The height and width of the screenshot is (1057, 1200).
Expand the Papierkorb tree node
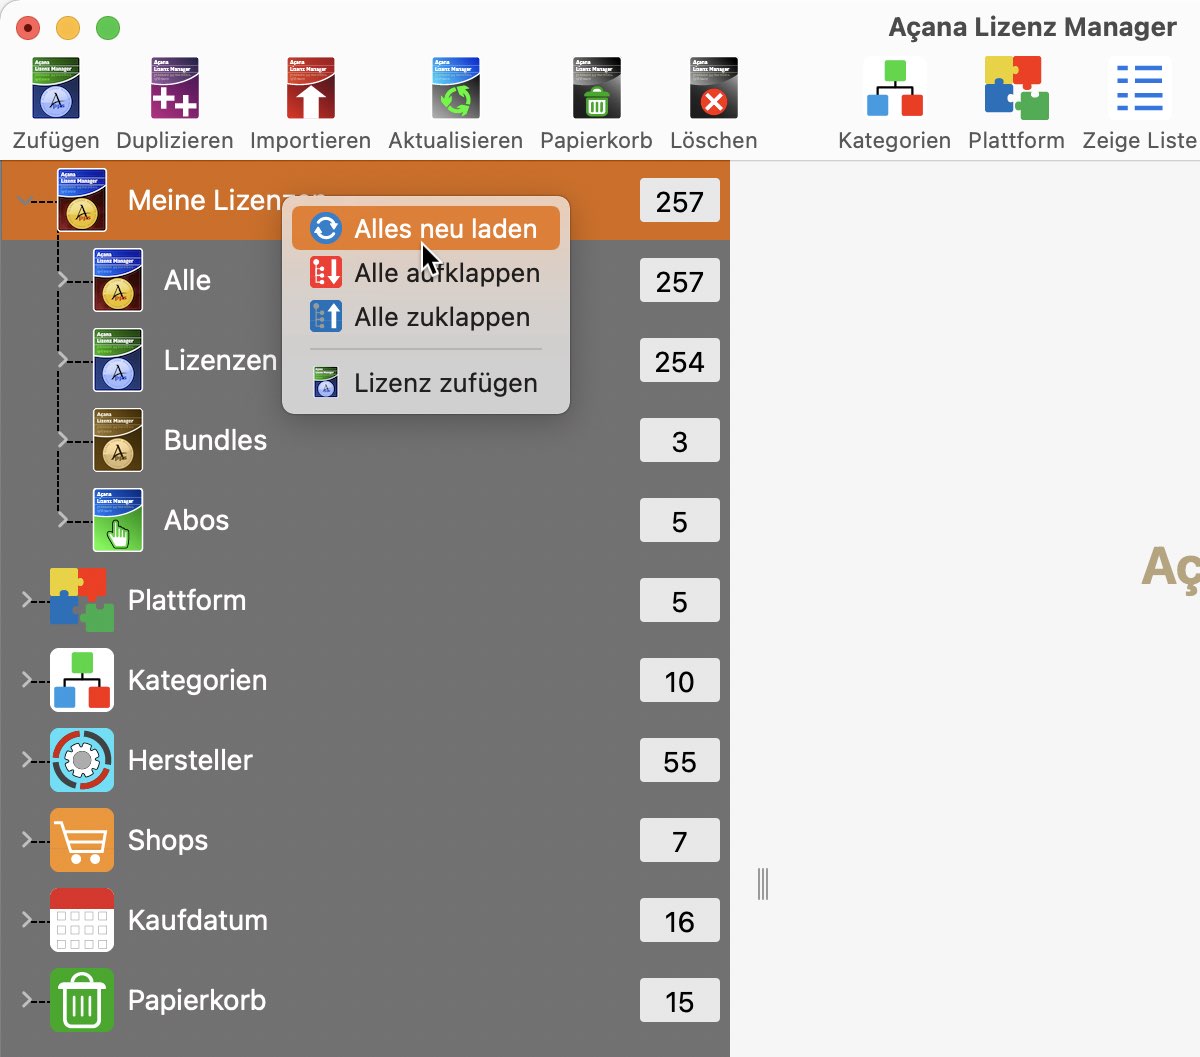point(26,999)
